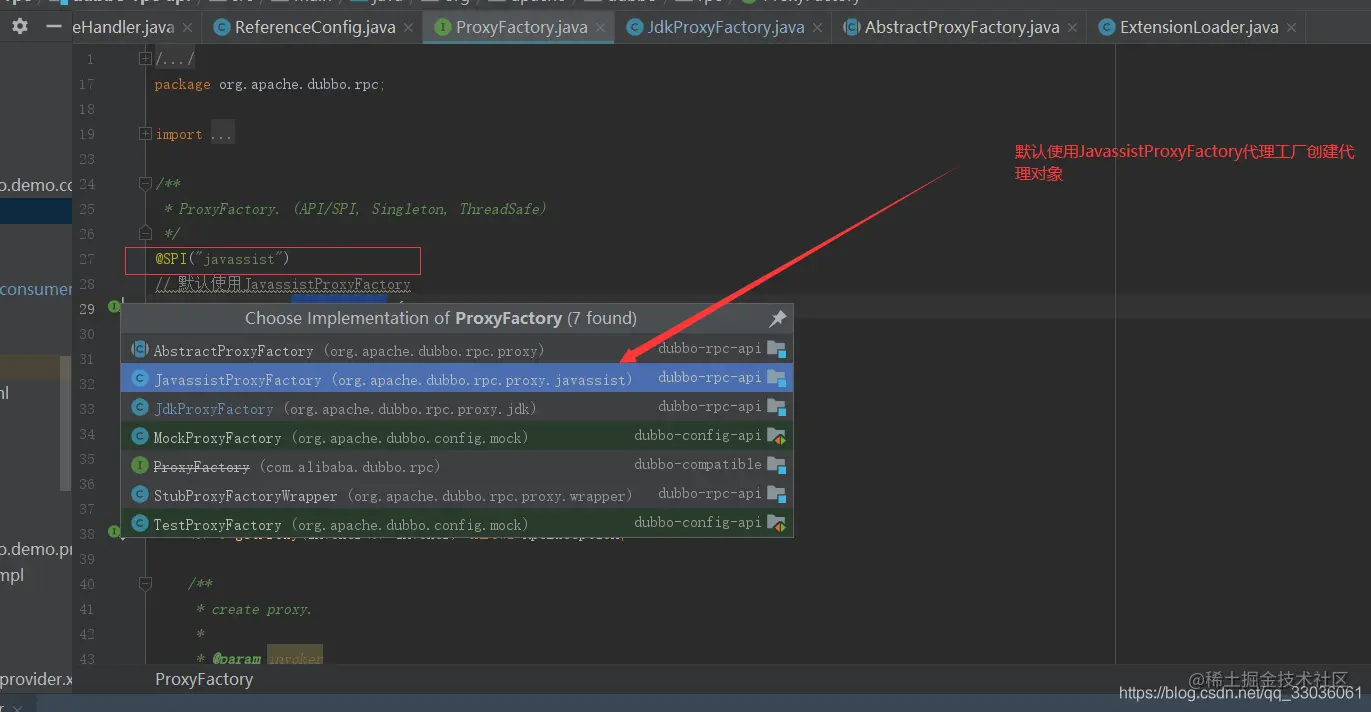This screenshot has height=712, width=1371.
Task: Click the interface icon beside strikethrough ProxyFactory entry
Action: tap(140, 466)
